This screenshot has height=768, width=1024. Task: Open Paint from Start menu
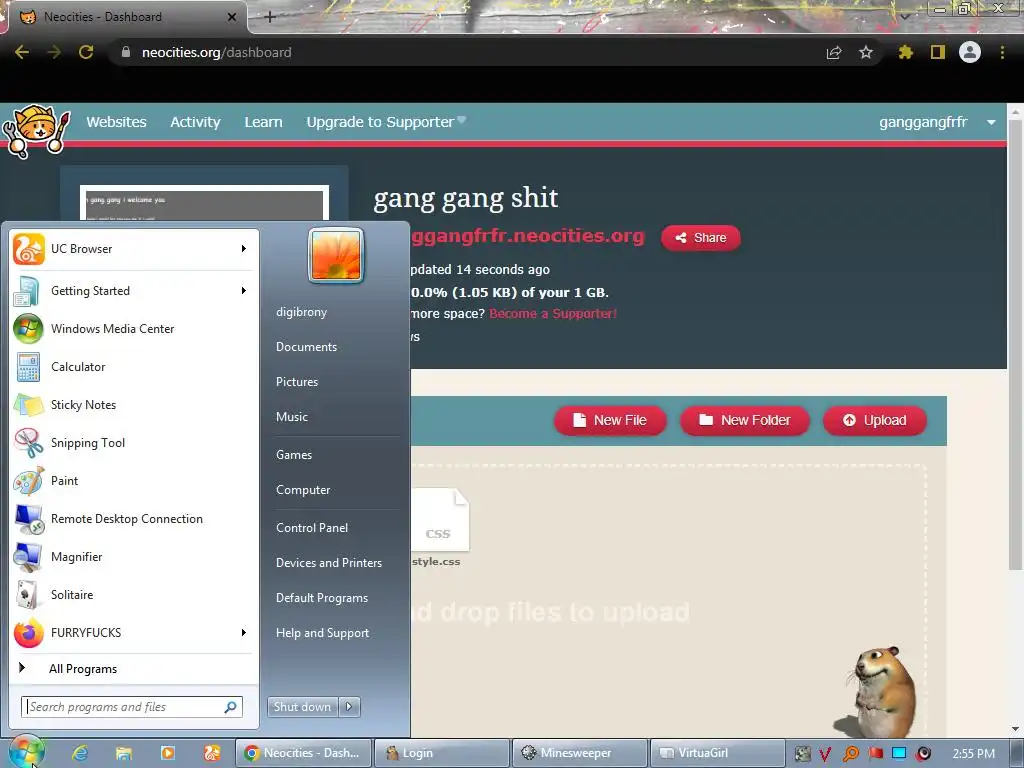pos(132,481)
